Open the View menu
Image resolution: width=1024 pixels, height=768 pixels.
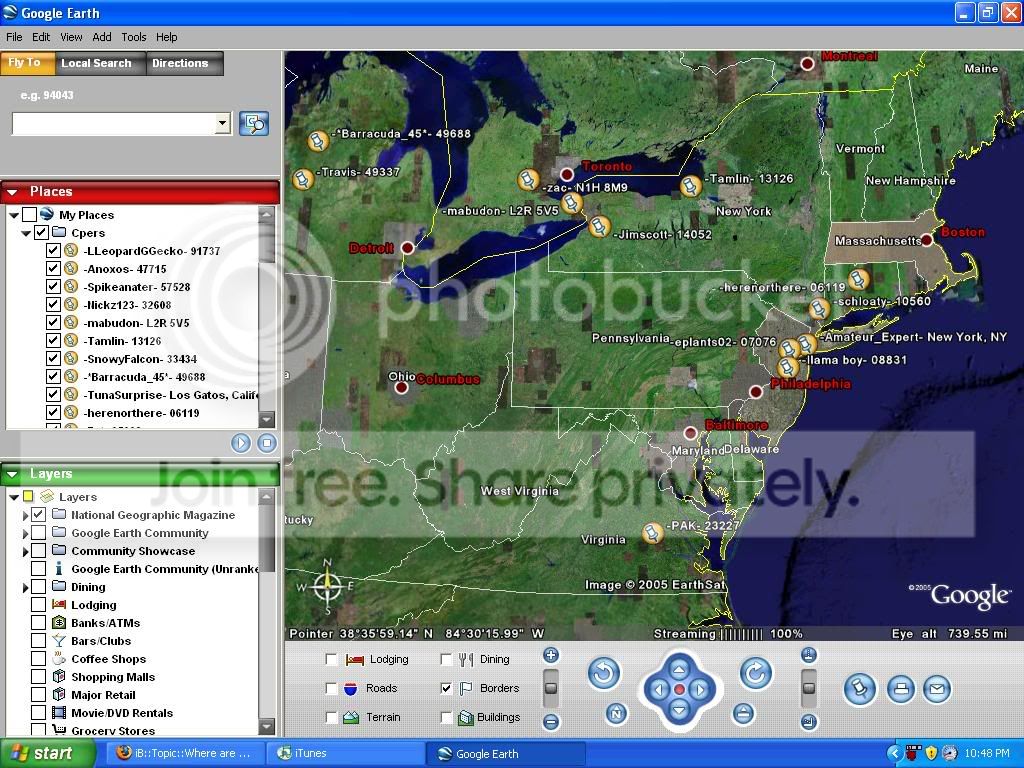71,37
